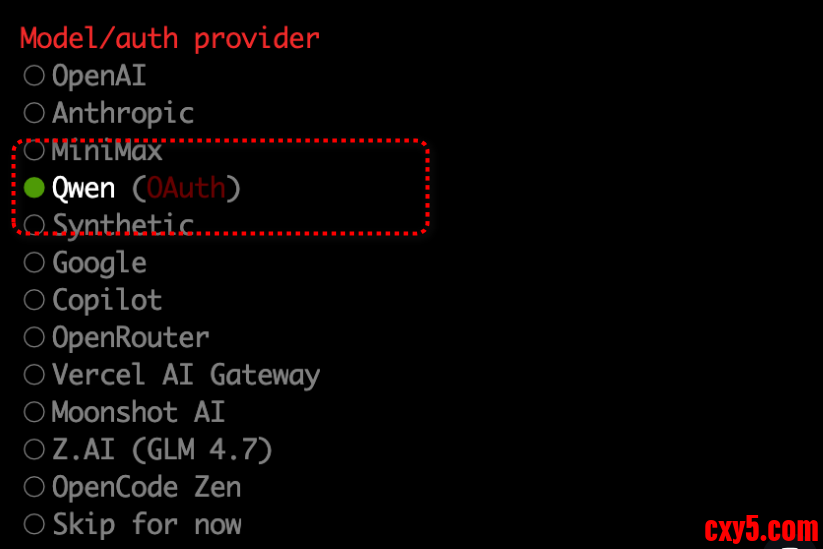
Task: Click the Vercel AI Gateway label text
Action: click(x=186, y=375)
